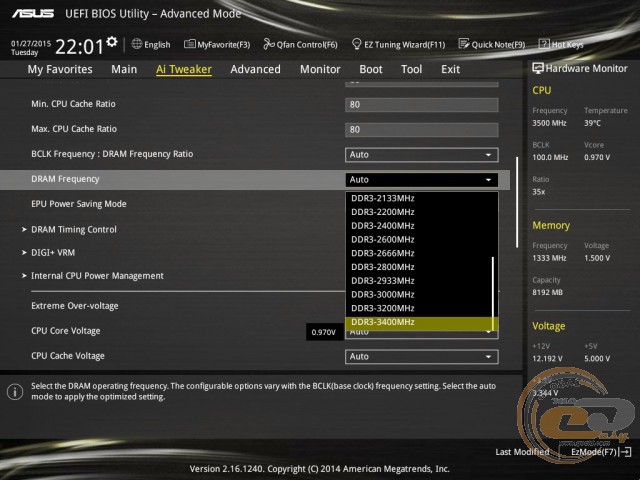
Task: Click Max. CPU Cache Ratio field
Action: pos(422,129)
